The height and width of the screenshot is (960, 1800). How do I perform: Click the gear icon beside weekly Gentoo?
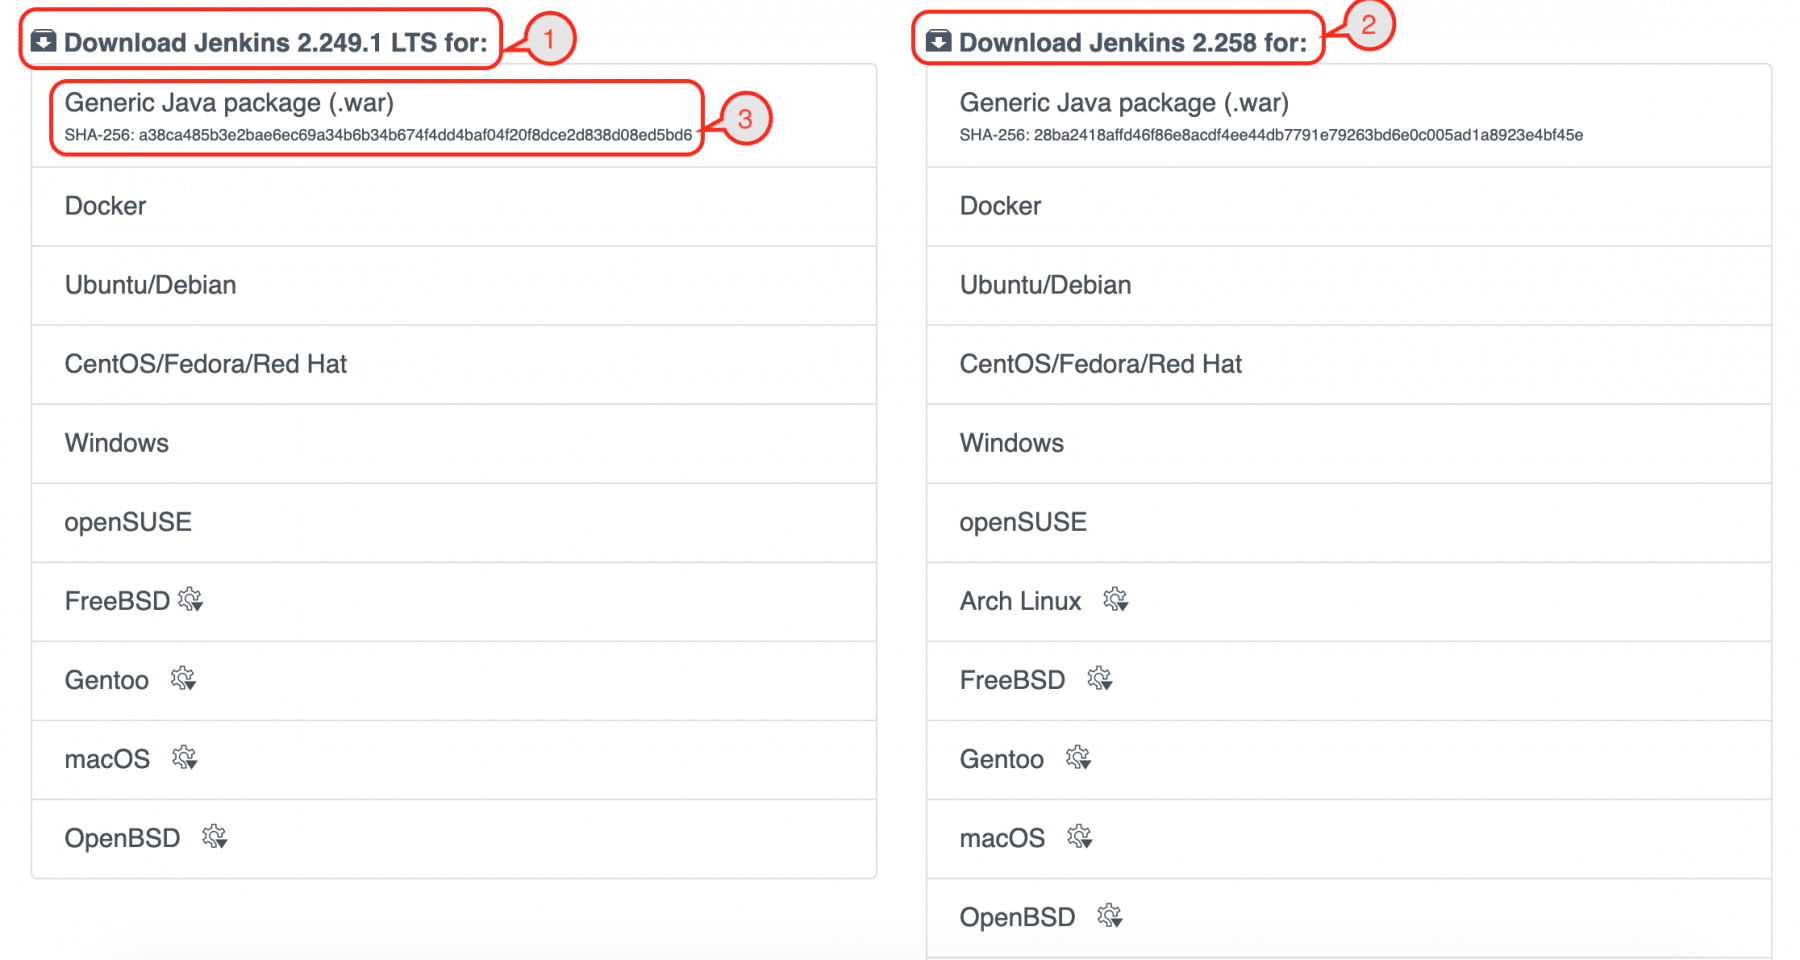click(x=1078, y=758)
